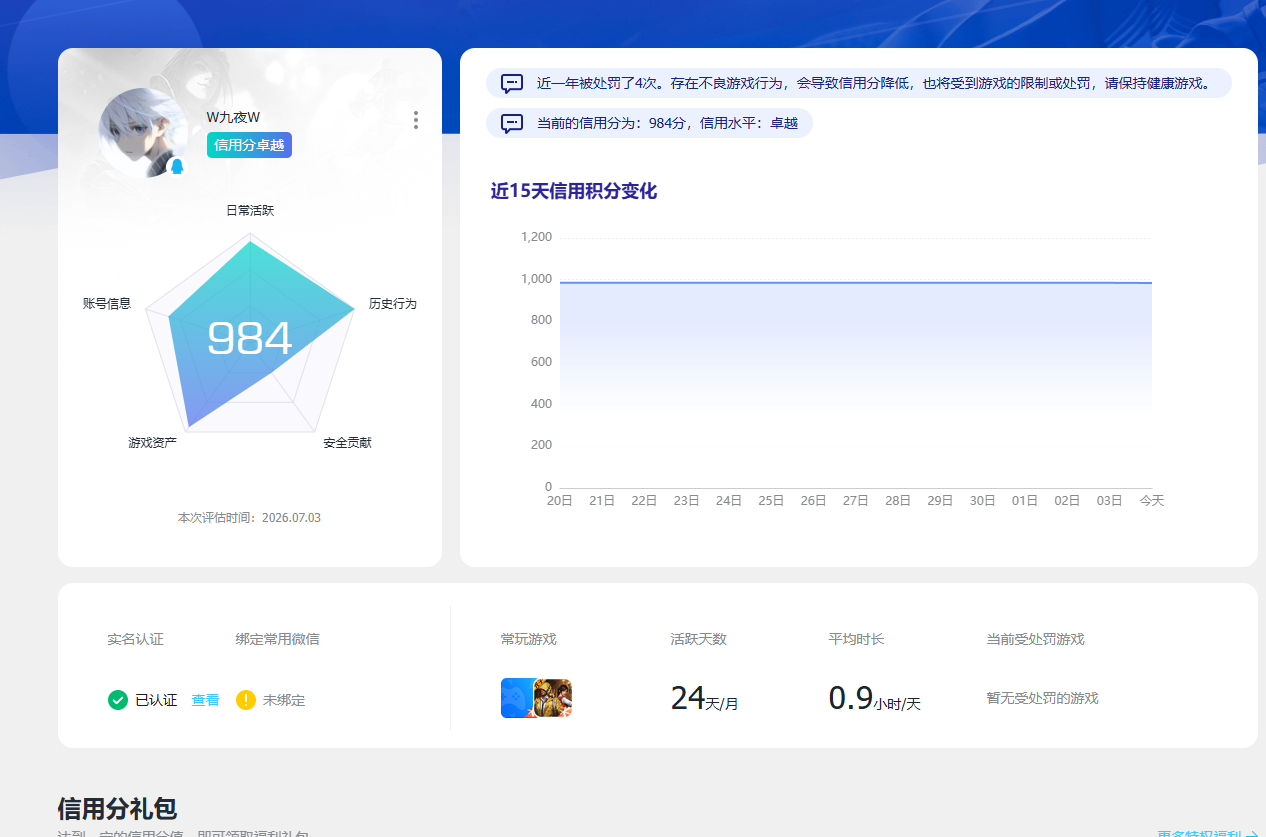Click the 0.9小时/天 average duration value
Image resolution: width=1266 pixels, height=837 pixels.
[874, 699]
